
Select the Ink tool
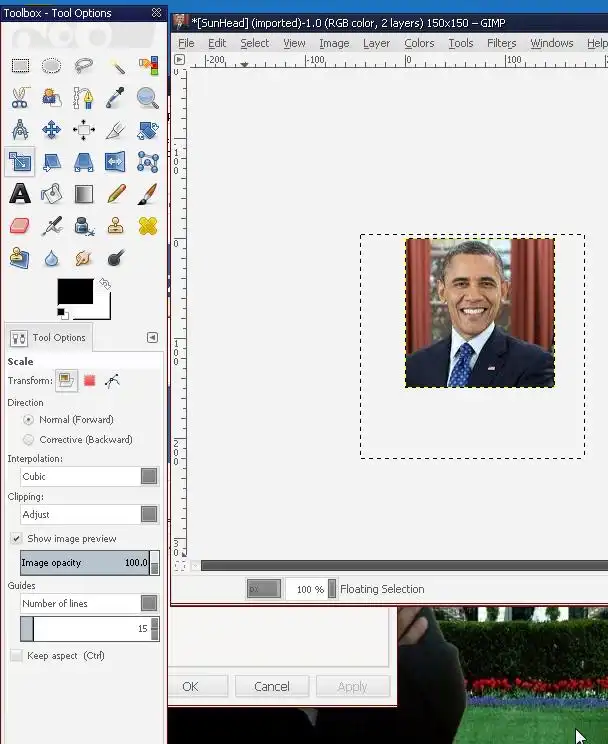point(84,226)
